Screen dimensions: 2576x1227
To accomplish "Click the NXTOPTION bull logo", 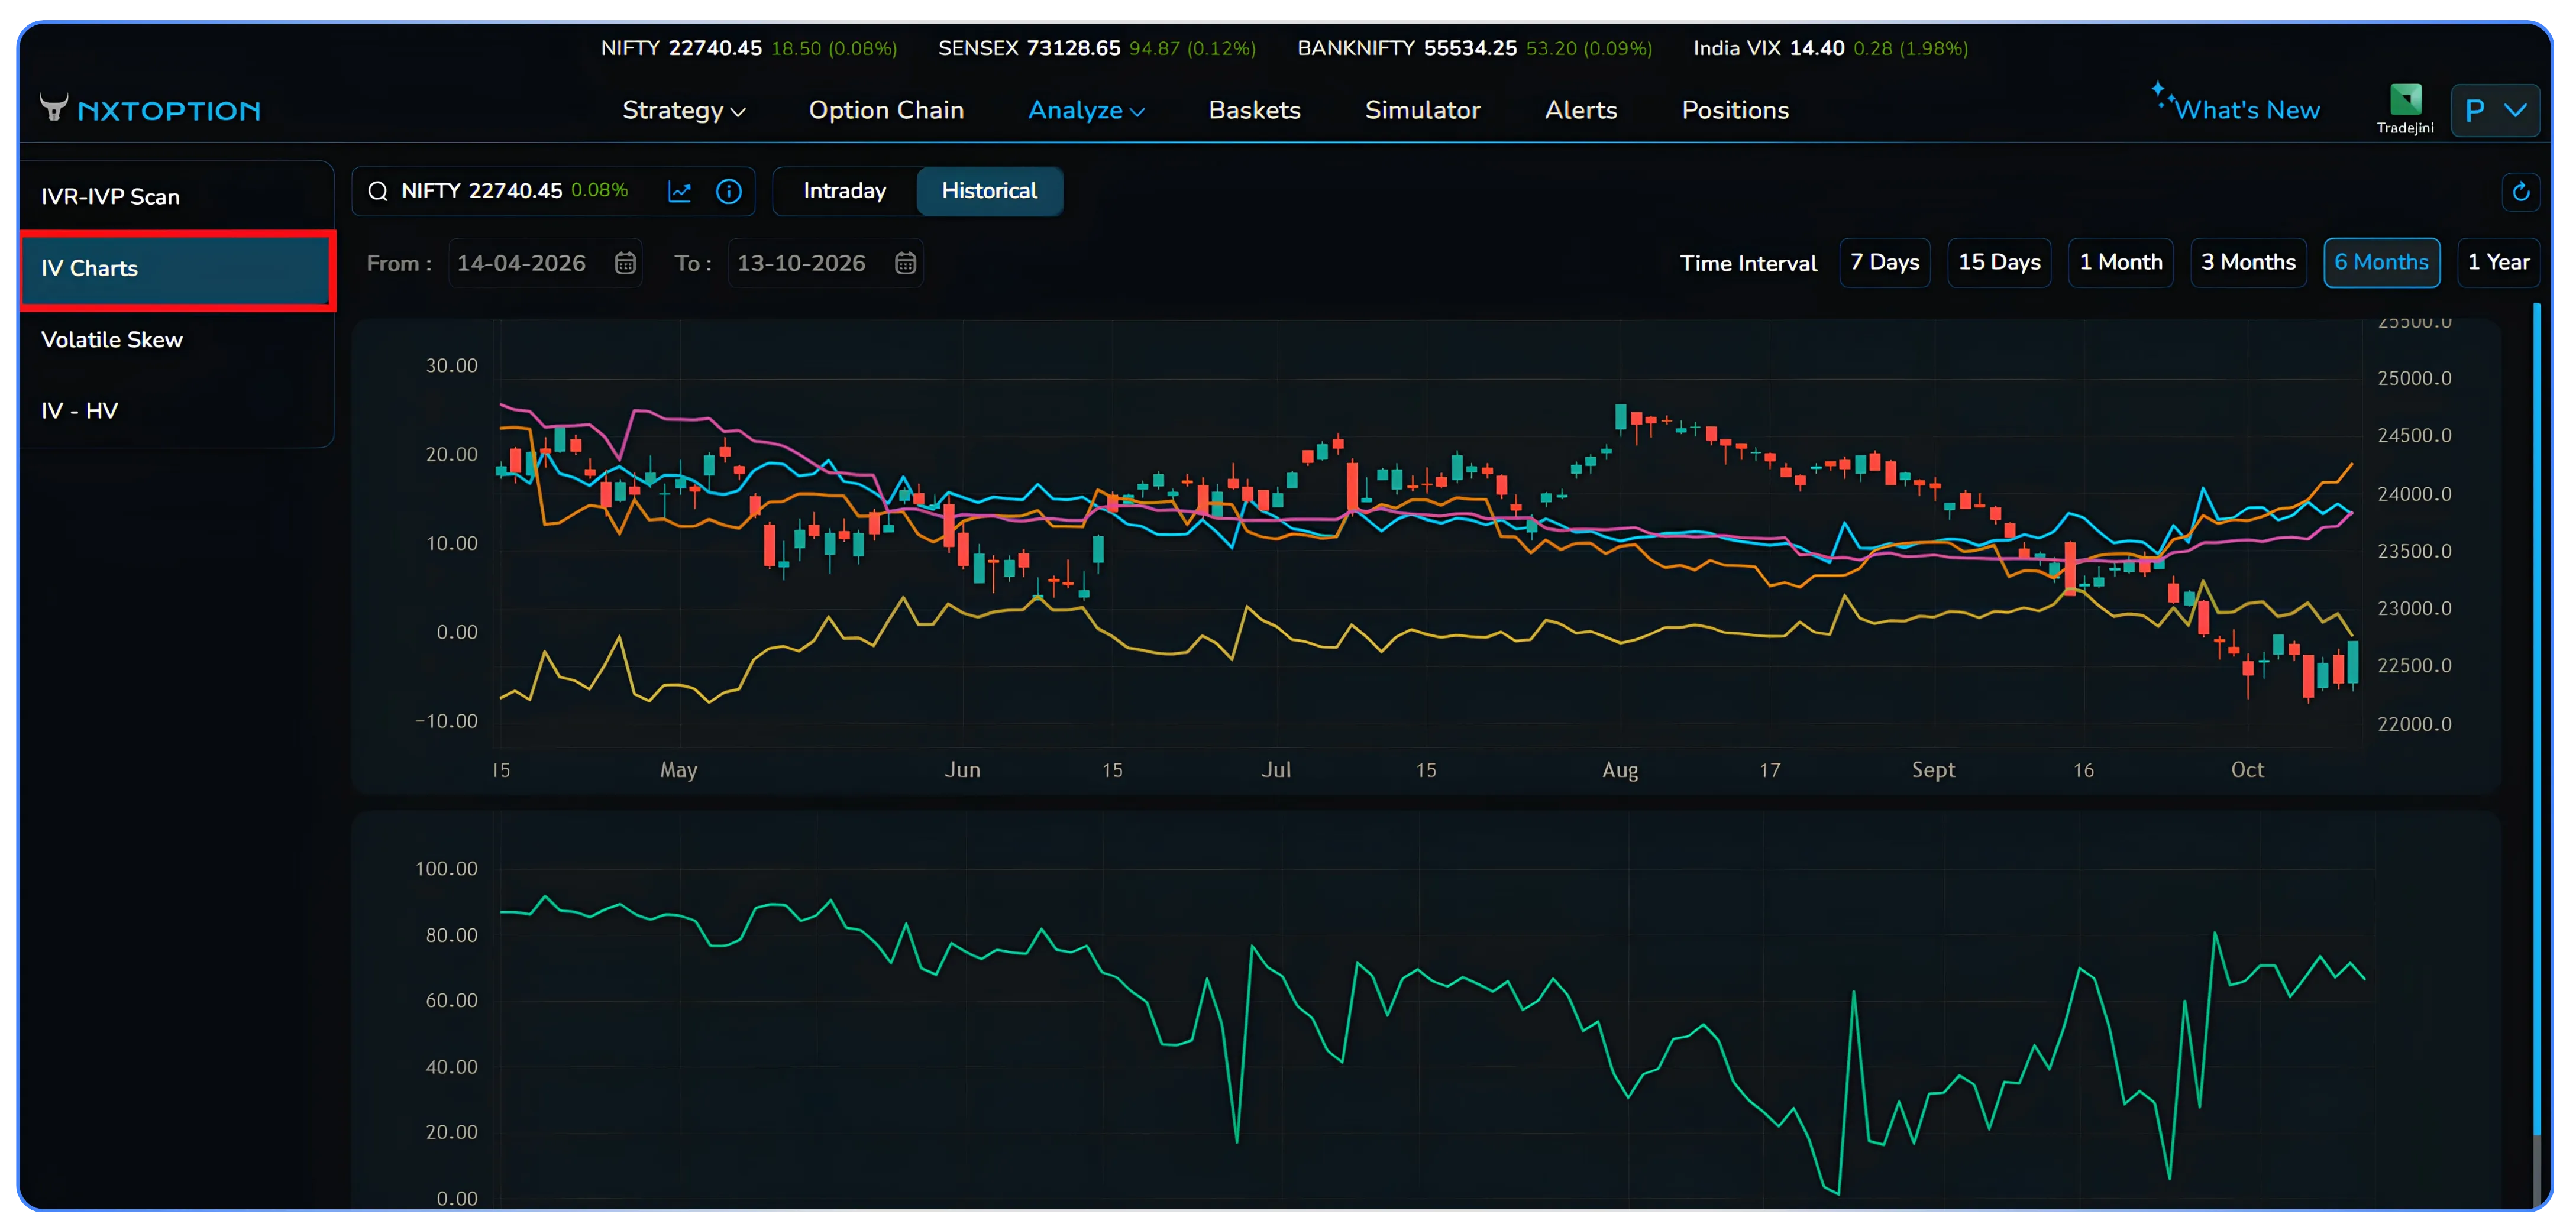I will coord(54,108).
